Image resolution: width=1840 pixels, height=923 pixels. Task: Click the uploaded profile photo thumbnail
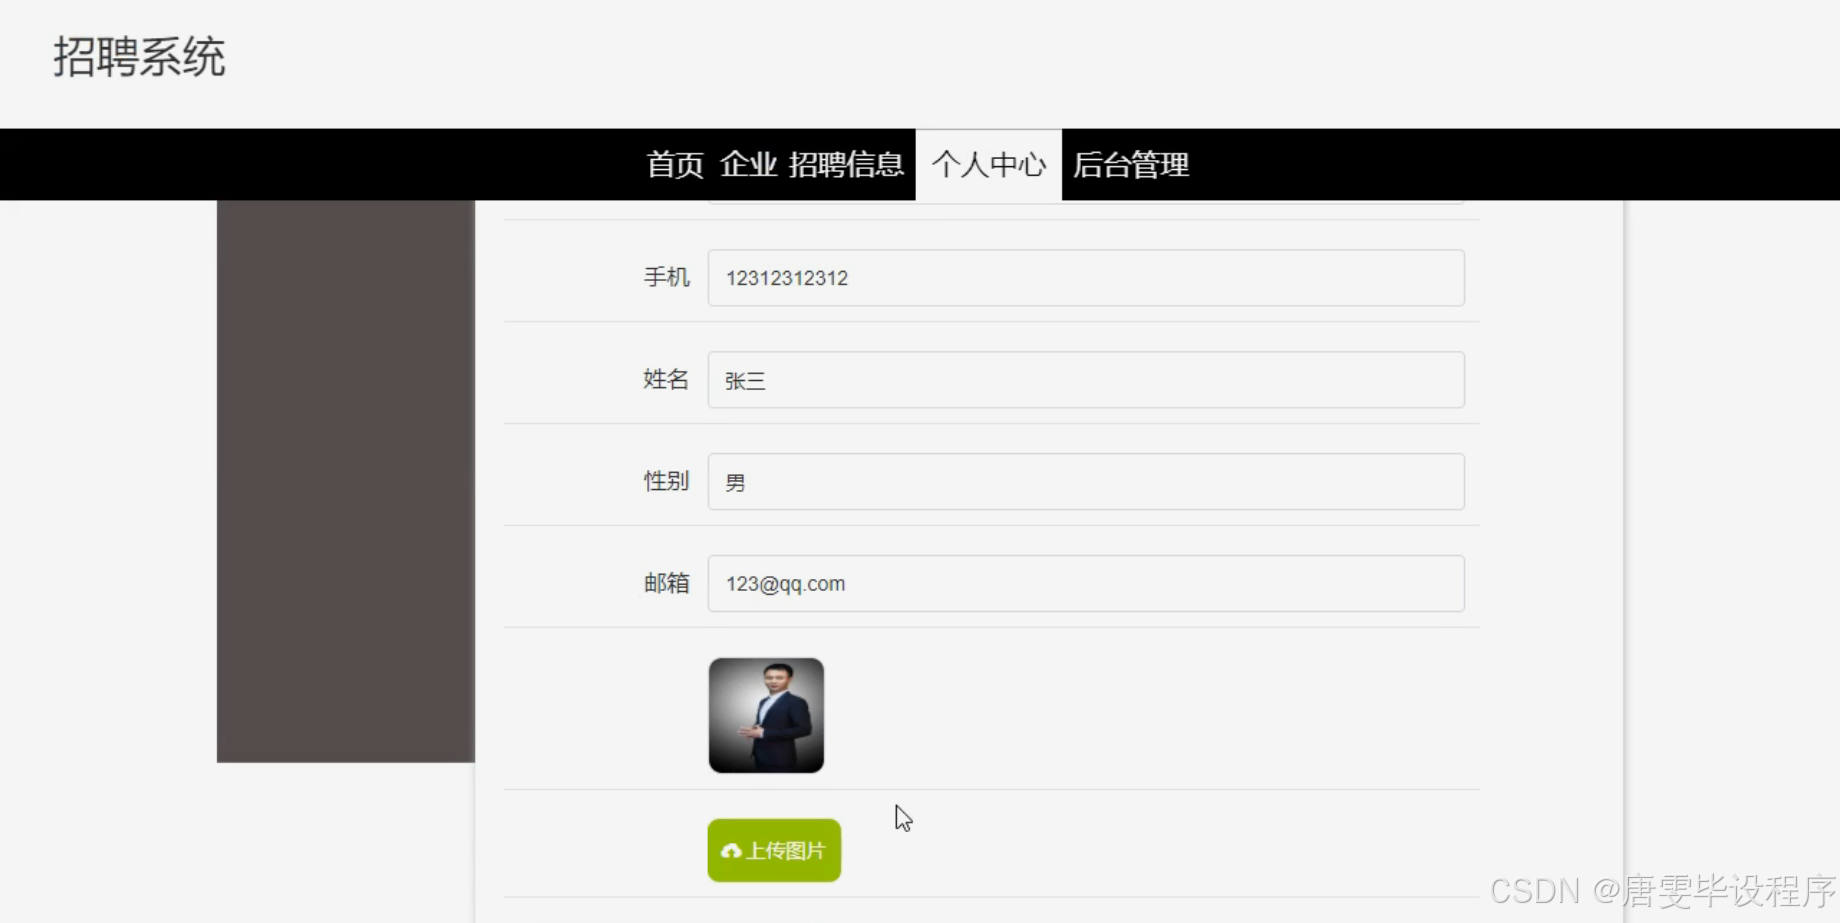[x=766, y=715]
